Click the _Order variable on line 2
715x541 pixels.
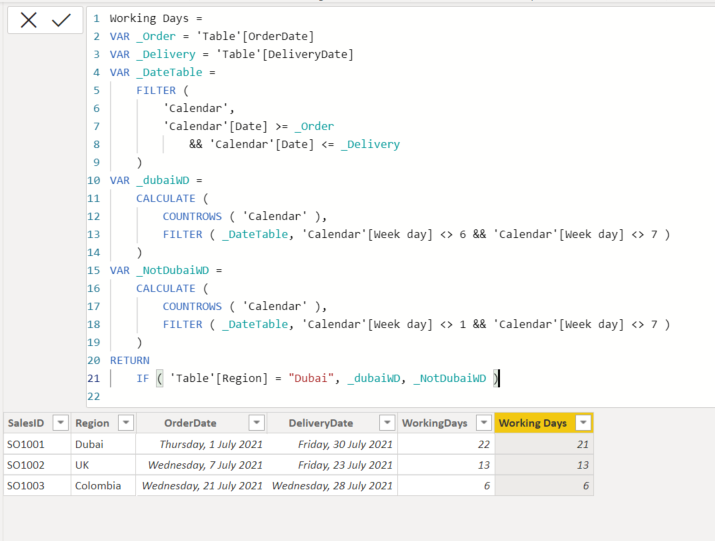pos(156,36)
